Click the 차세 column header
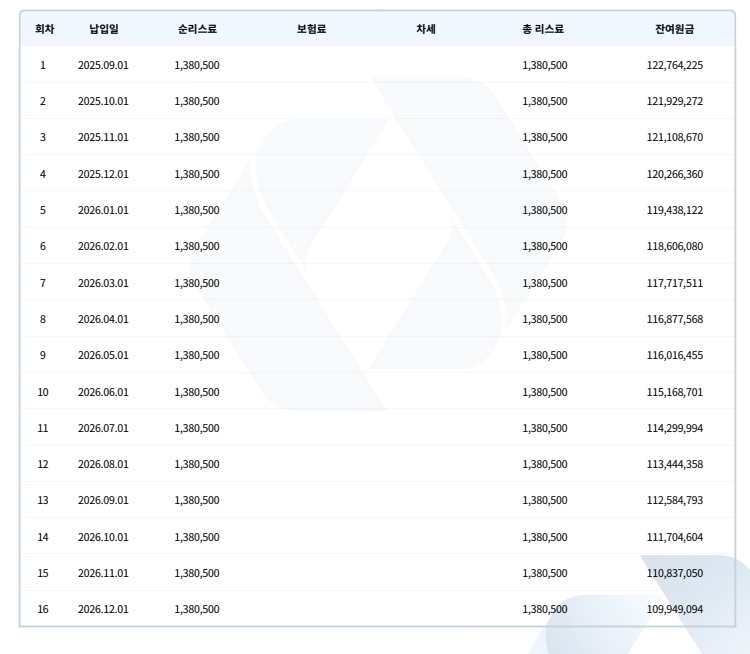 tap(426, 29)
